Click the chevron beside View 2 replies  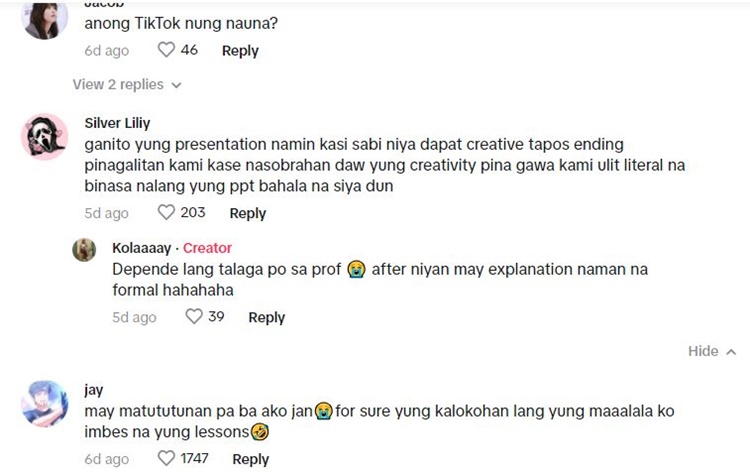[x=177, y=86]
